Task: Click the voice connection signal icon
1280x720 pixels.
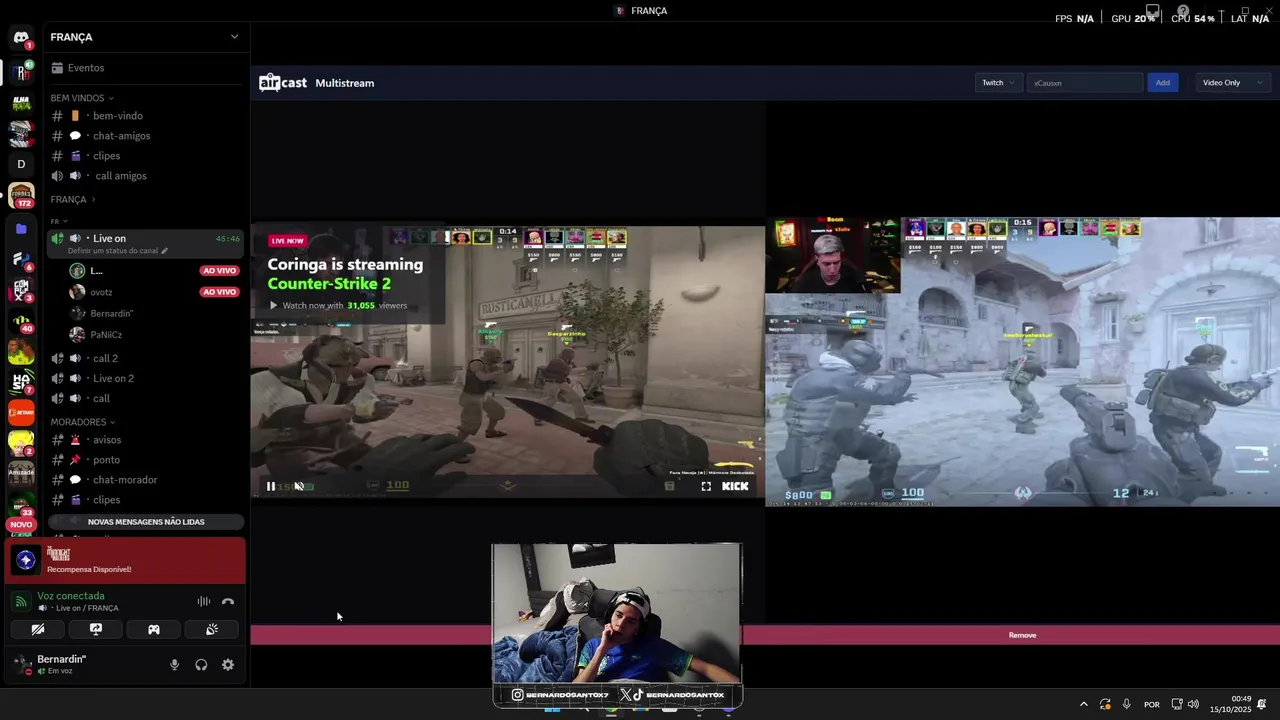Action: pyautogui.click(x=21, y=601)
